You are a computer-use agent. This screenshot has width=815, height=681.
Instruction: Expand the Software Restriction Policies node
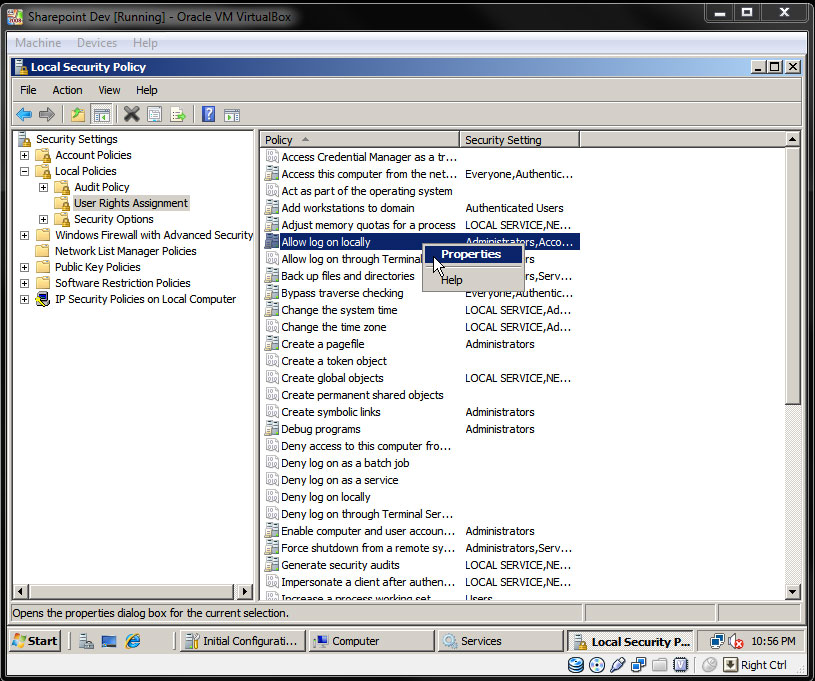tap(24, 283)
